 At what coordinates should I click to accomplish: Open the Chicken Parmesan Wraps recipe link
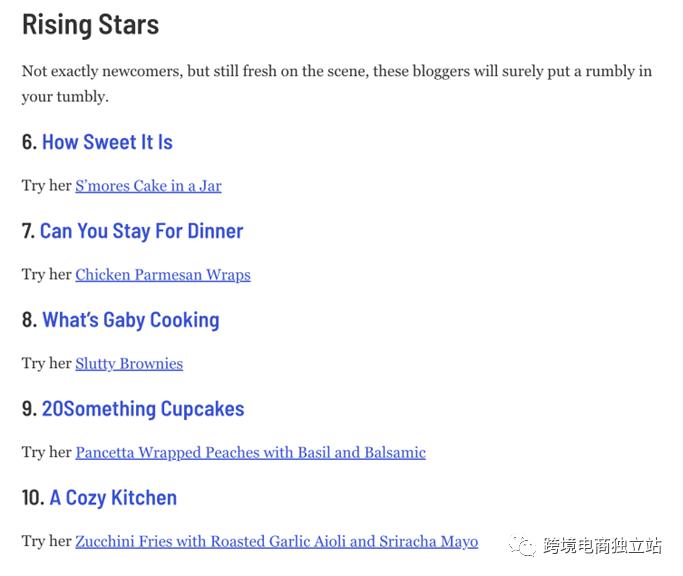pyautogui.click(x=163, y=275)
